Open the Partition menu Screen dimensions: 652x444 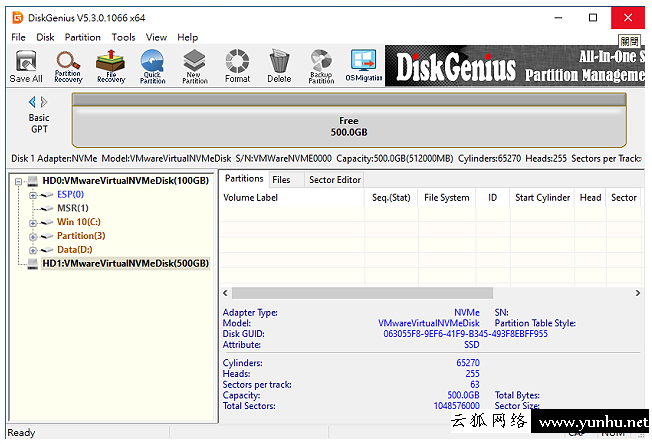(x=82, y=37)
